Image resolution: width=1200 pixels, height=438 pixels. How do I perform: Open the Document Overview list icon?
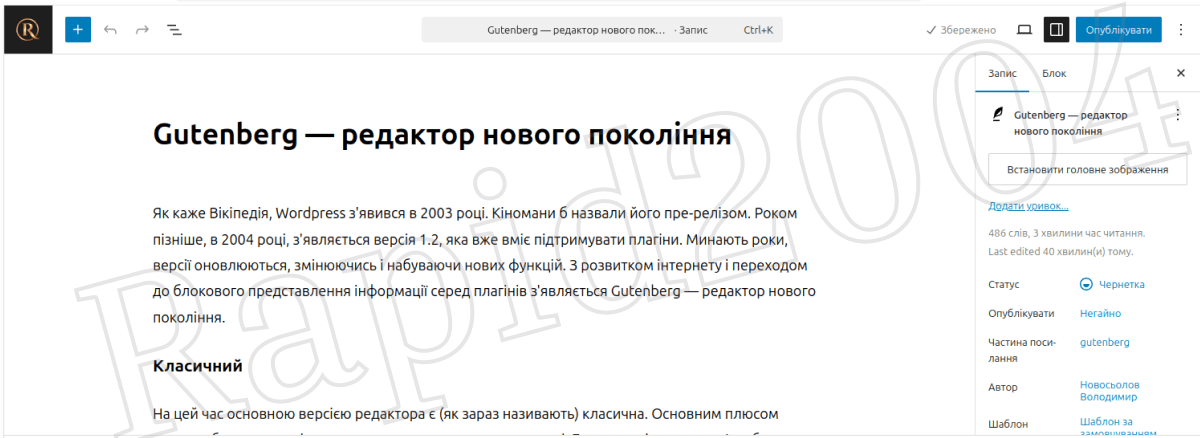[174, 30]
